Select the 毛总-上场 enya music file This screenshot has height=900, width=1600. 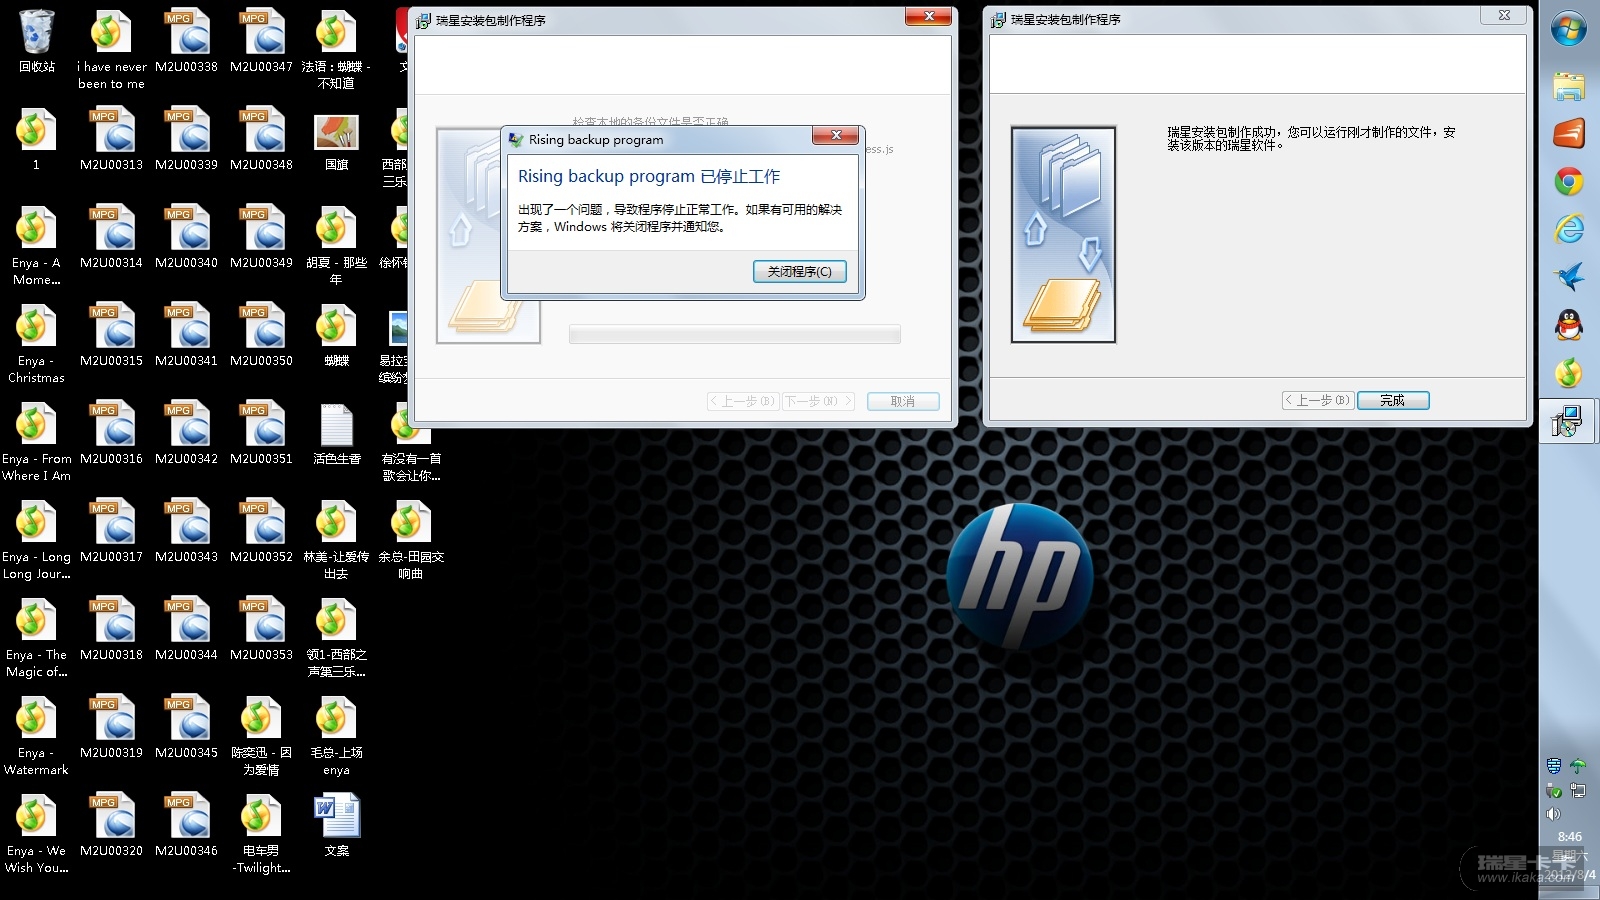point(336,736)
